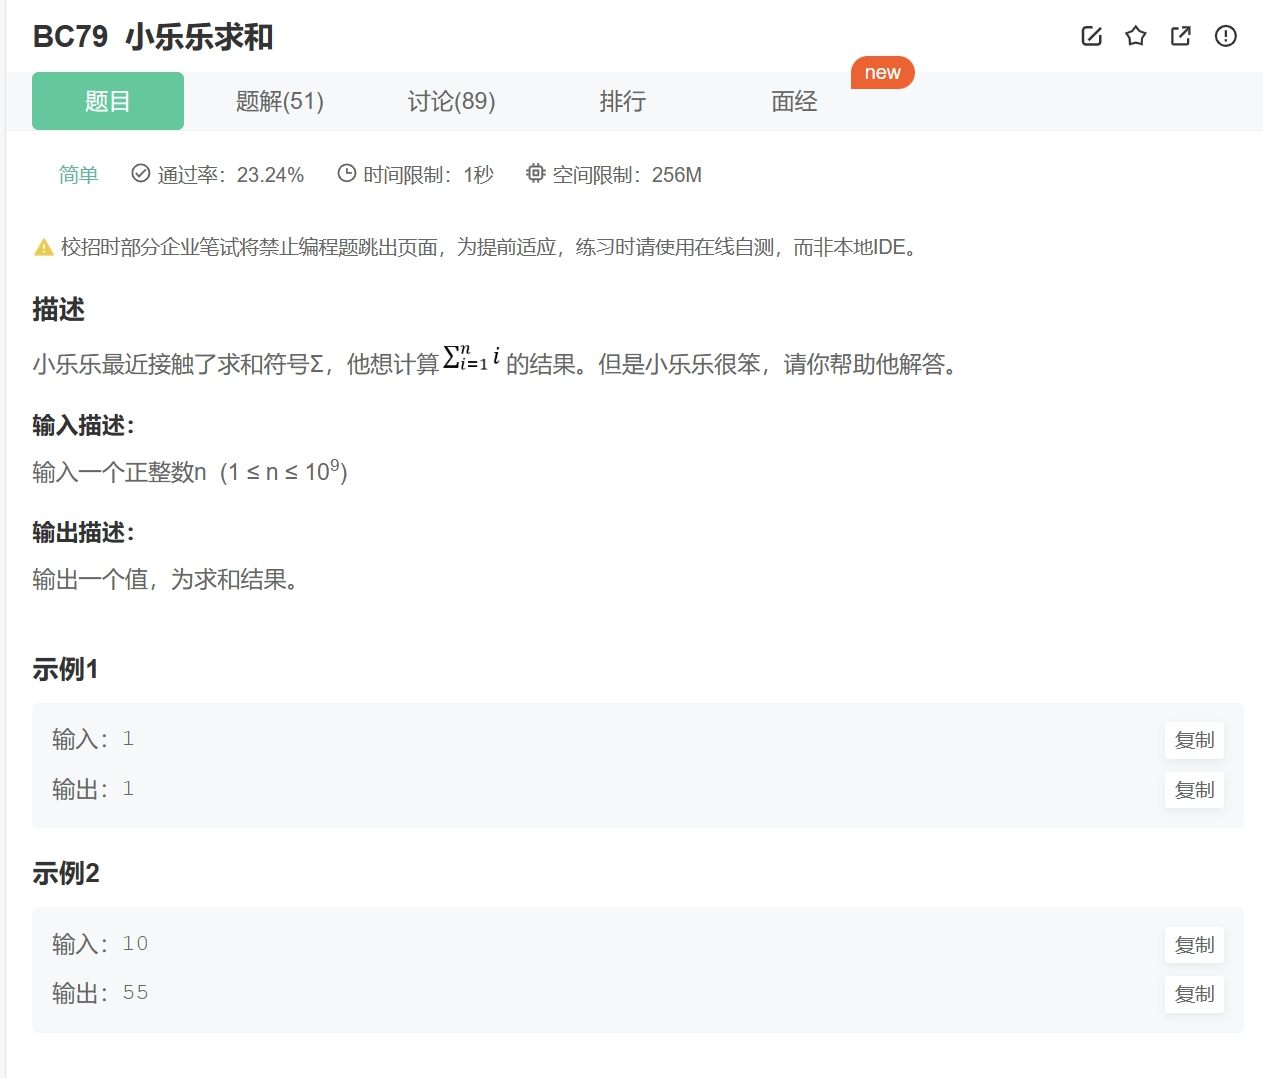Click the orange new badge
Screen dimensions: 1263x1078
[x=882, y=71]
